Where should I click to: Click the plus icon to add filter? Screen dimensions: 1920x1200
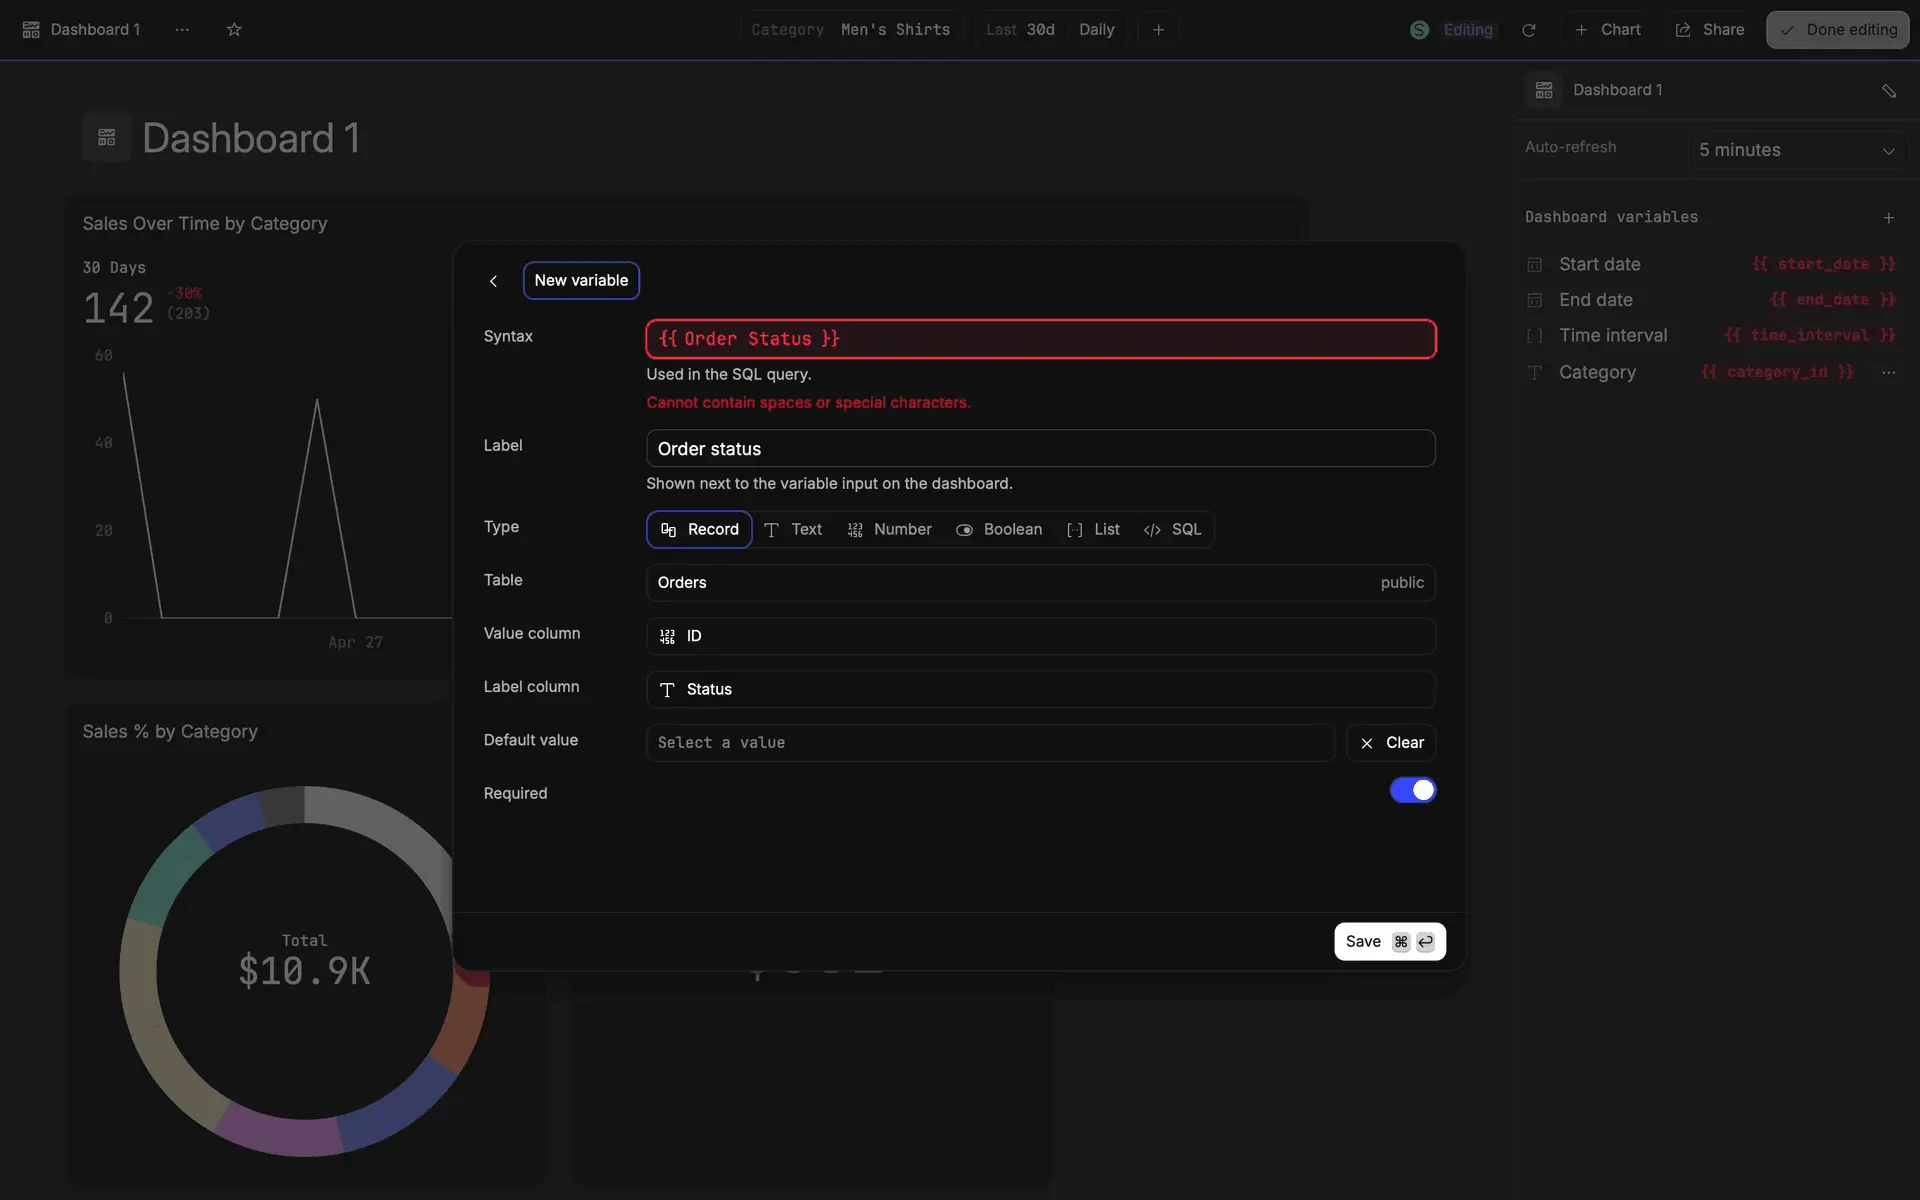[1158, 30]
